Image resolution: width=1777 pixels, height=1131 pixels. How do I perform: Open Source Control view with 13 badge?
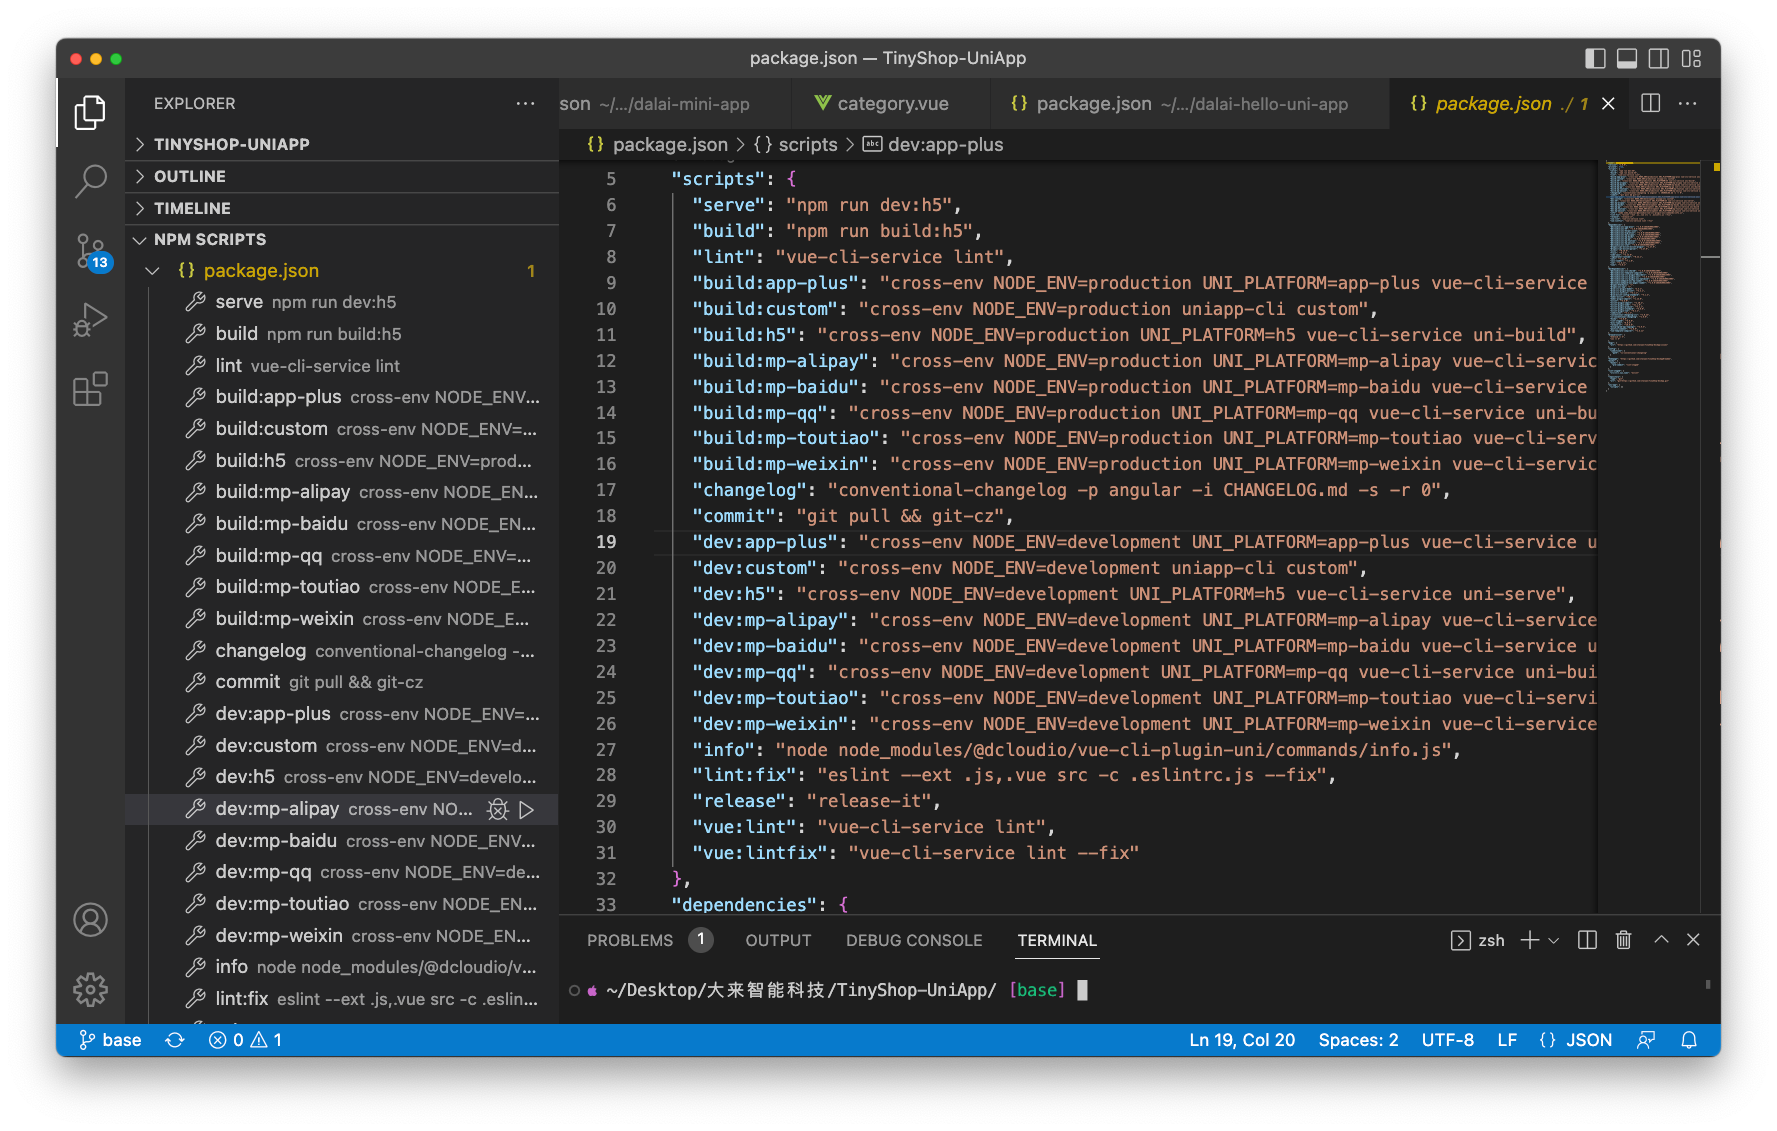[91, 251]
